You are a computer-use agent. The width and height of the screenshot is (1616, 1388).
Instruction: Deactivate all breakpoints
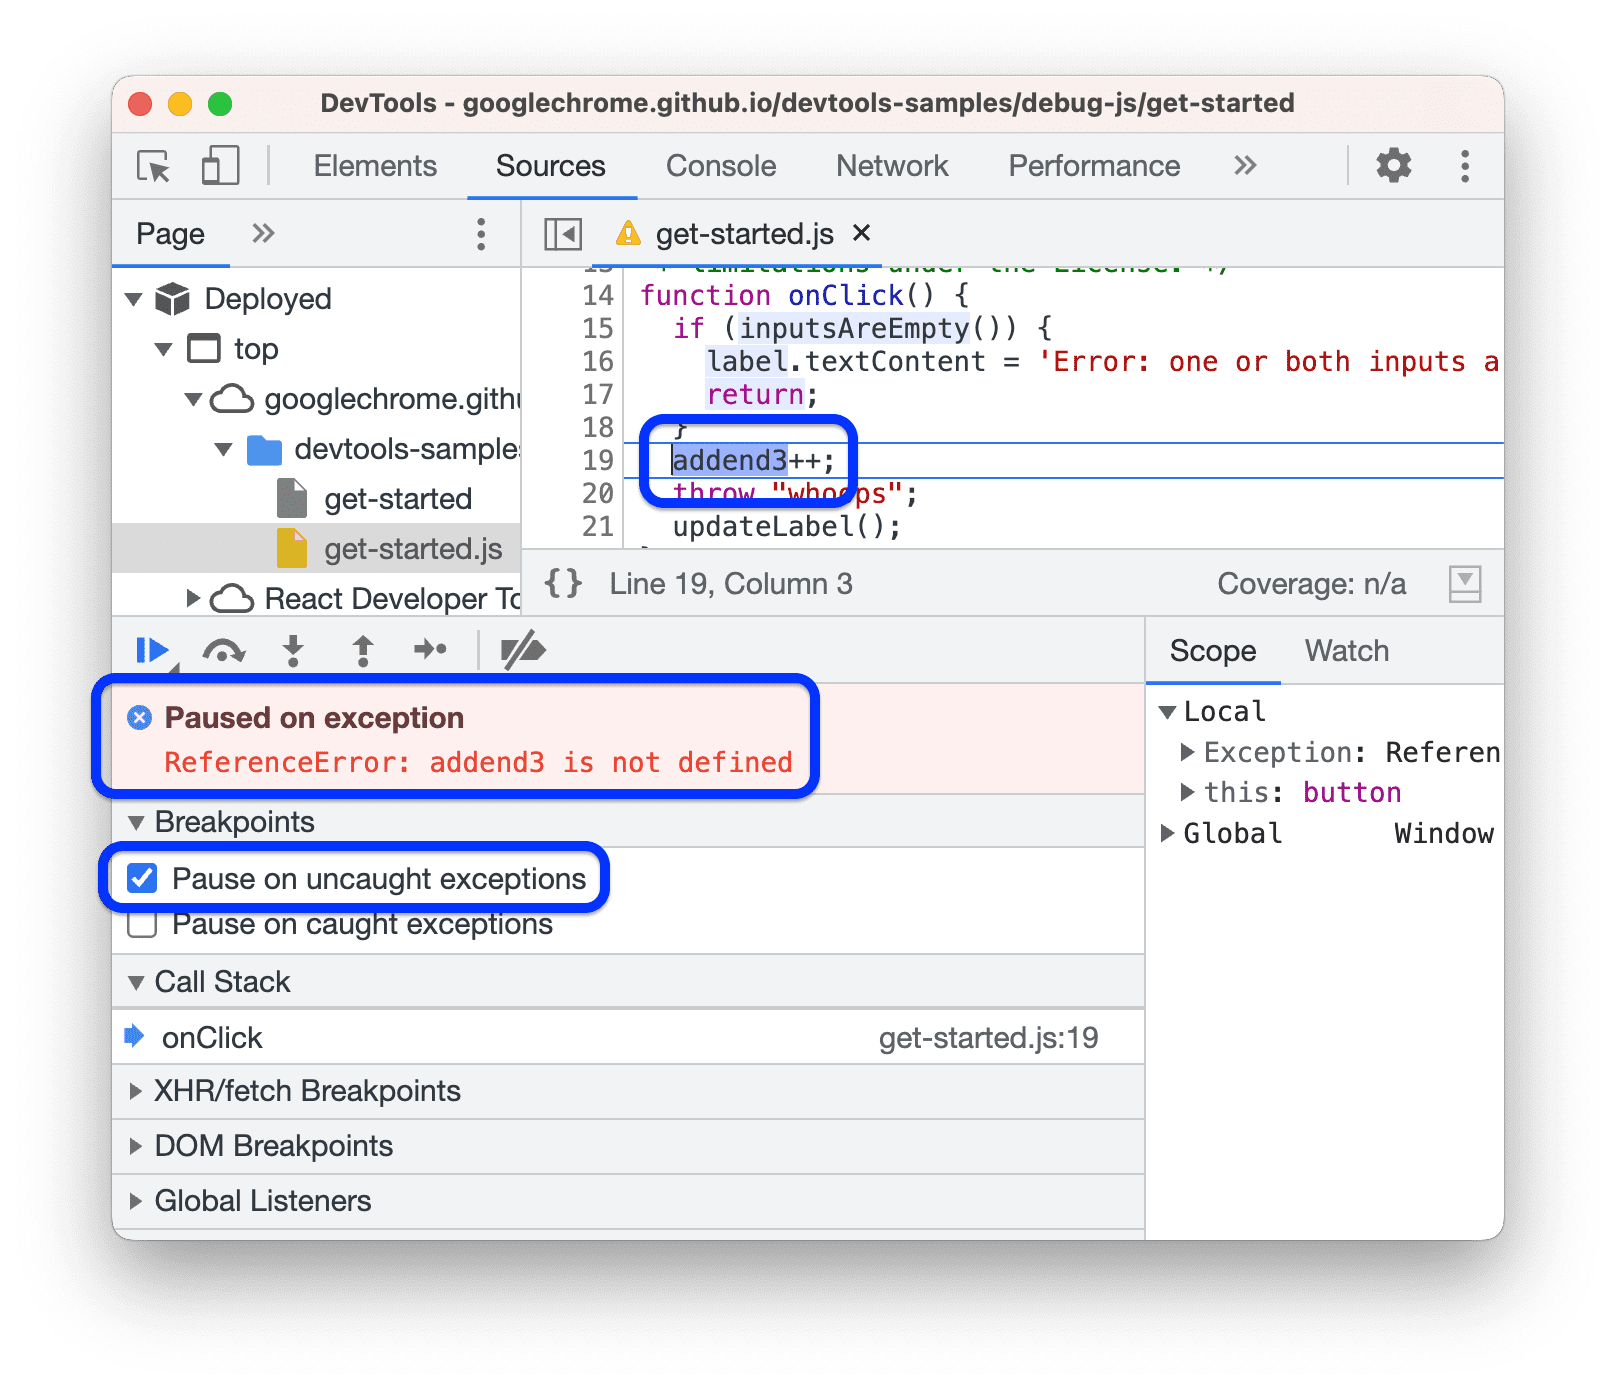[522, 651]
